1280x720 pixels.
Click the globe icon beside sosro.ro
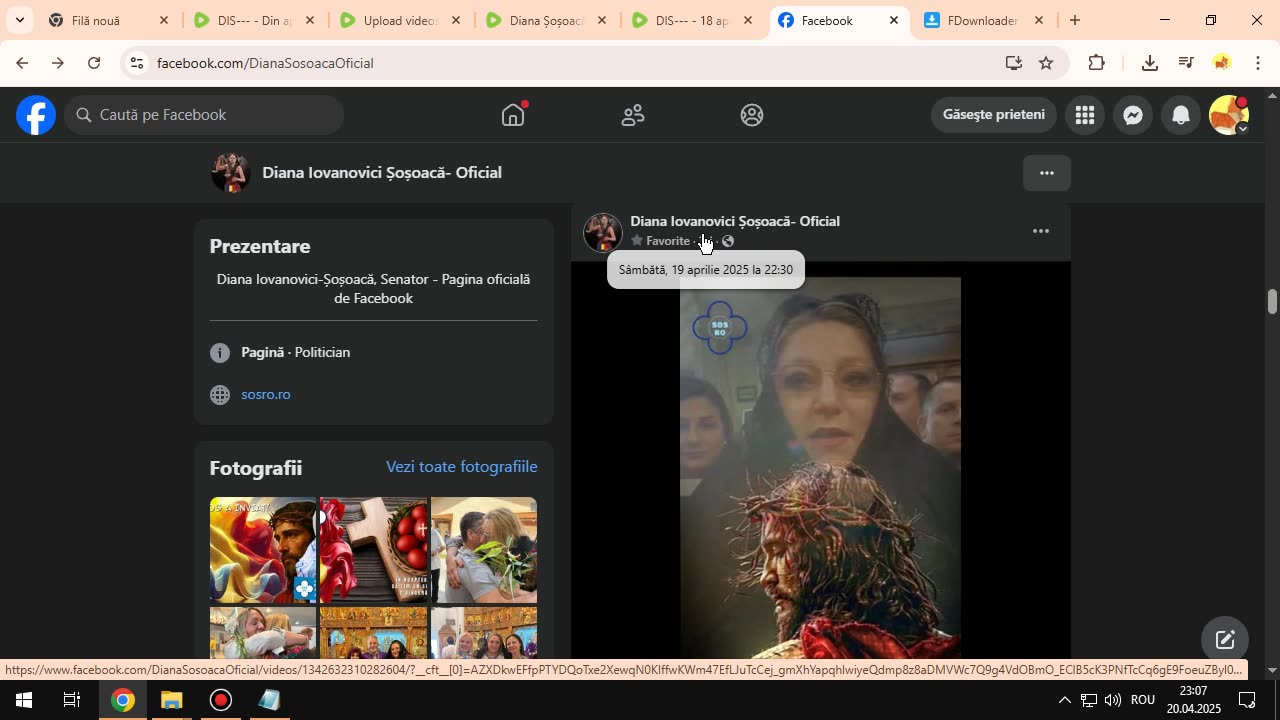coord(220,395)
